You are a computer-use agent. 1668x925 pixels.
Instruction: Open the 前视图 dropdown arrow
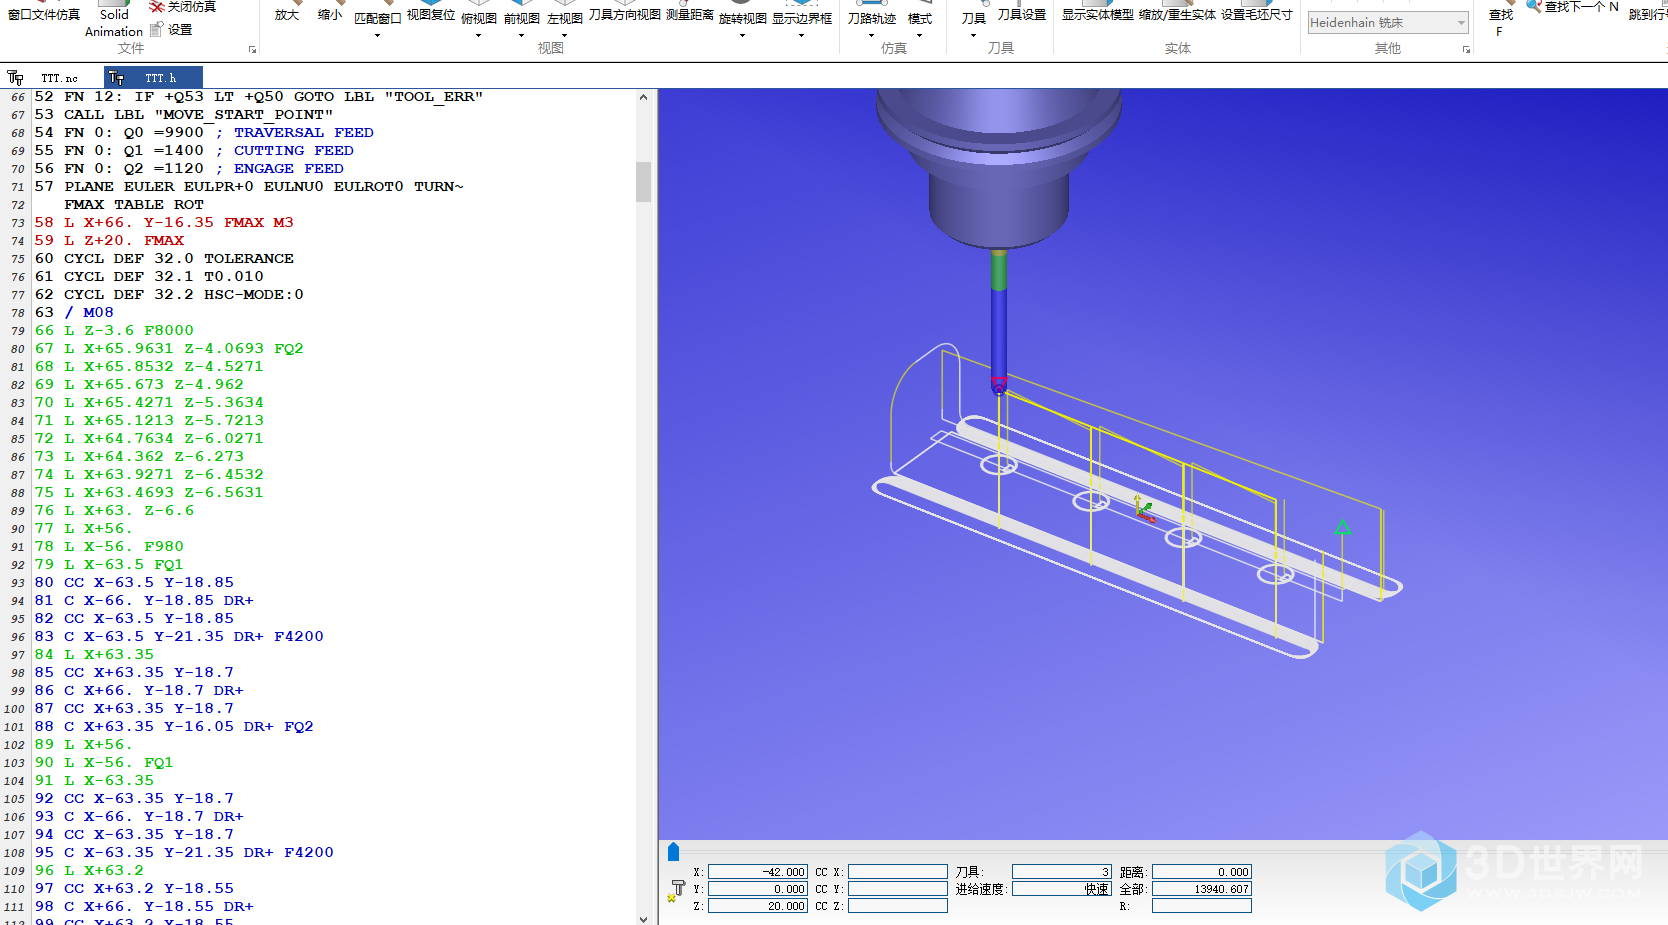[522, 35]
